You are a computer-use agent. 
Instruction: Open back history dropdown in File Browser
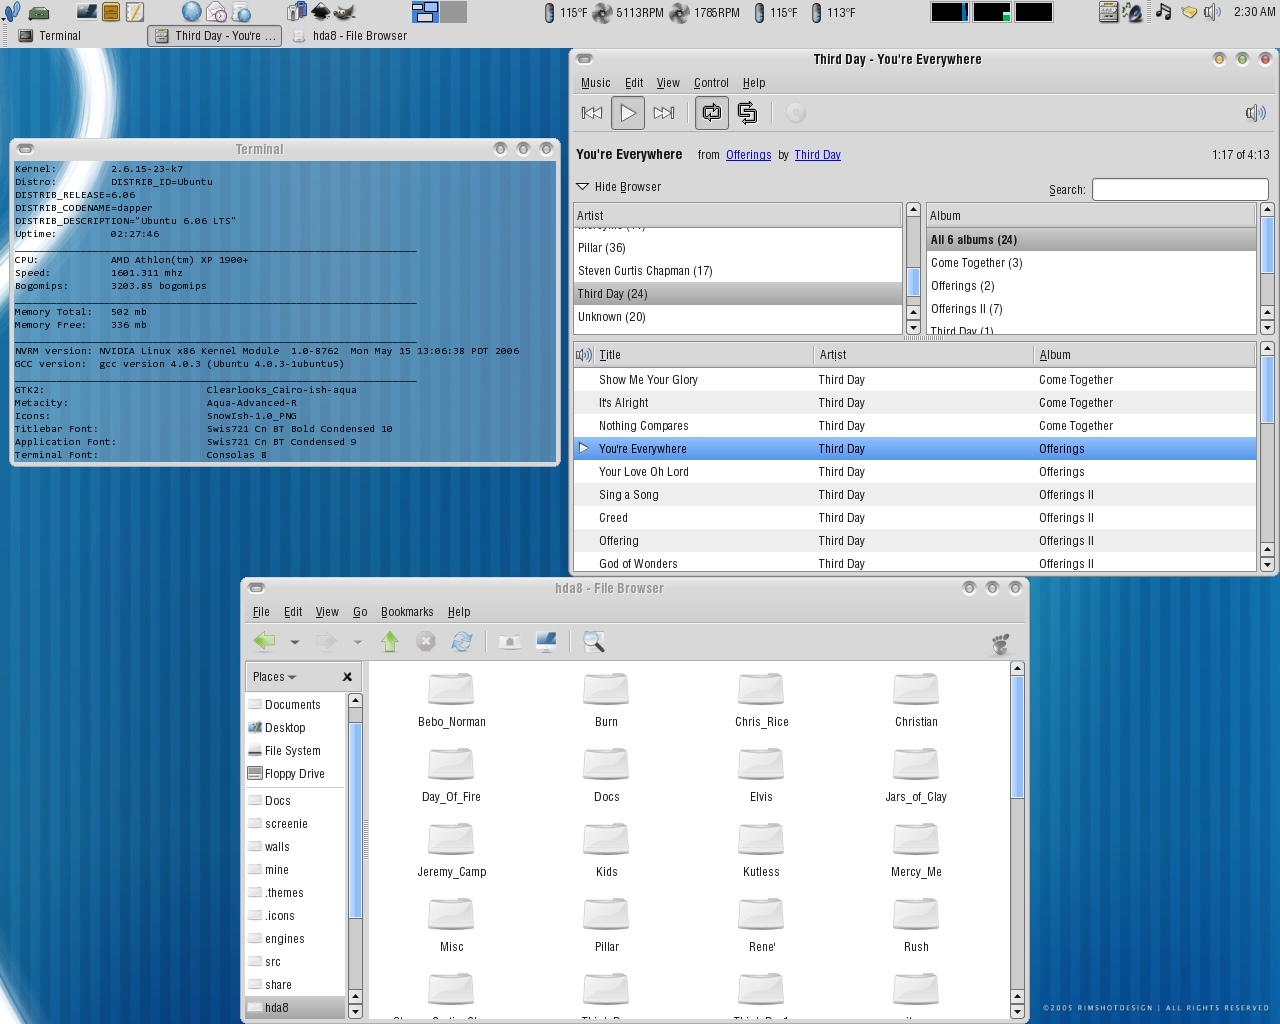[x=294, y=642]
